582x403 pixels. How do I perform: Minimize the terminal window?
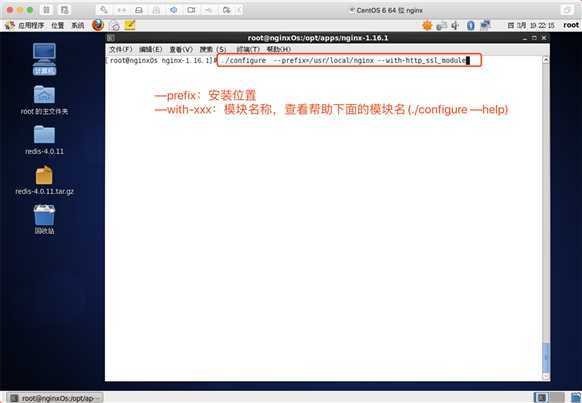click(524, 38)
